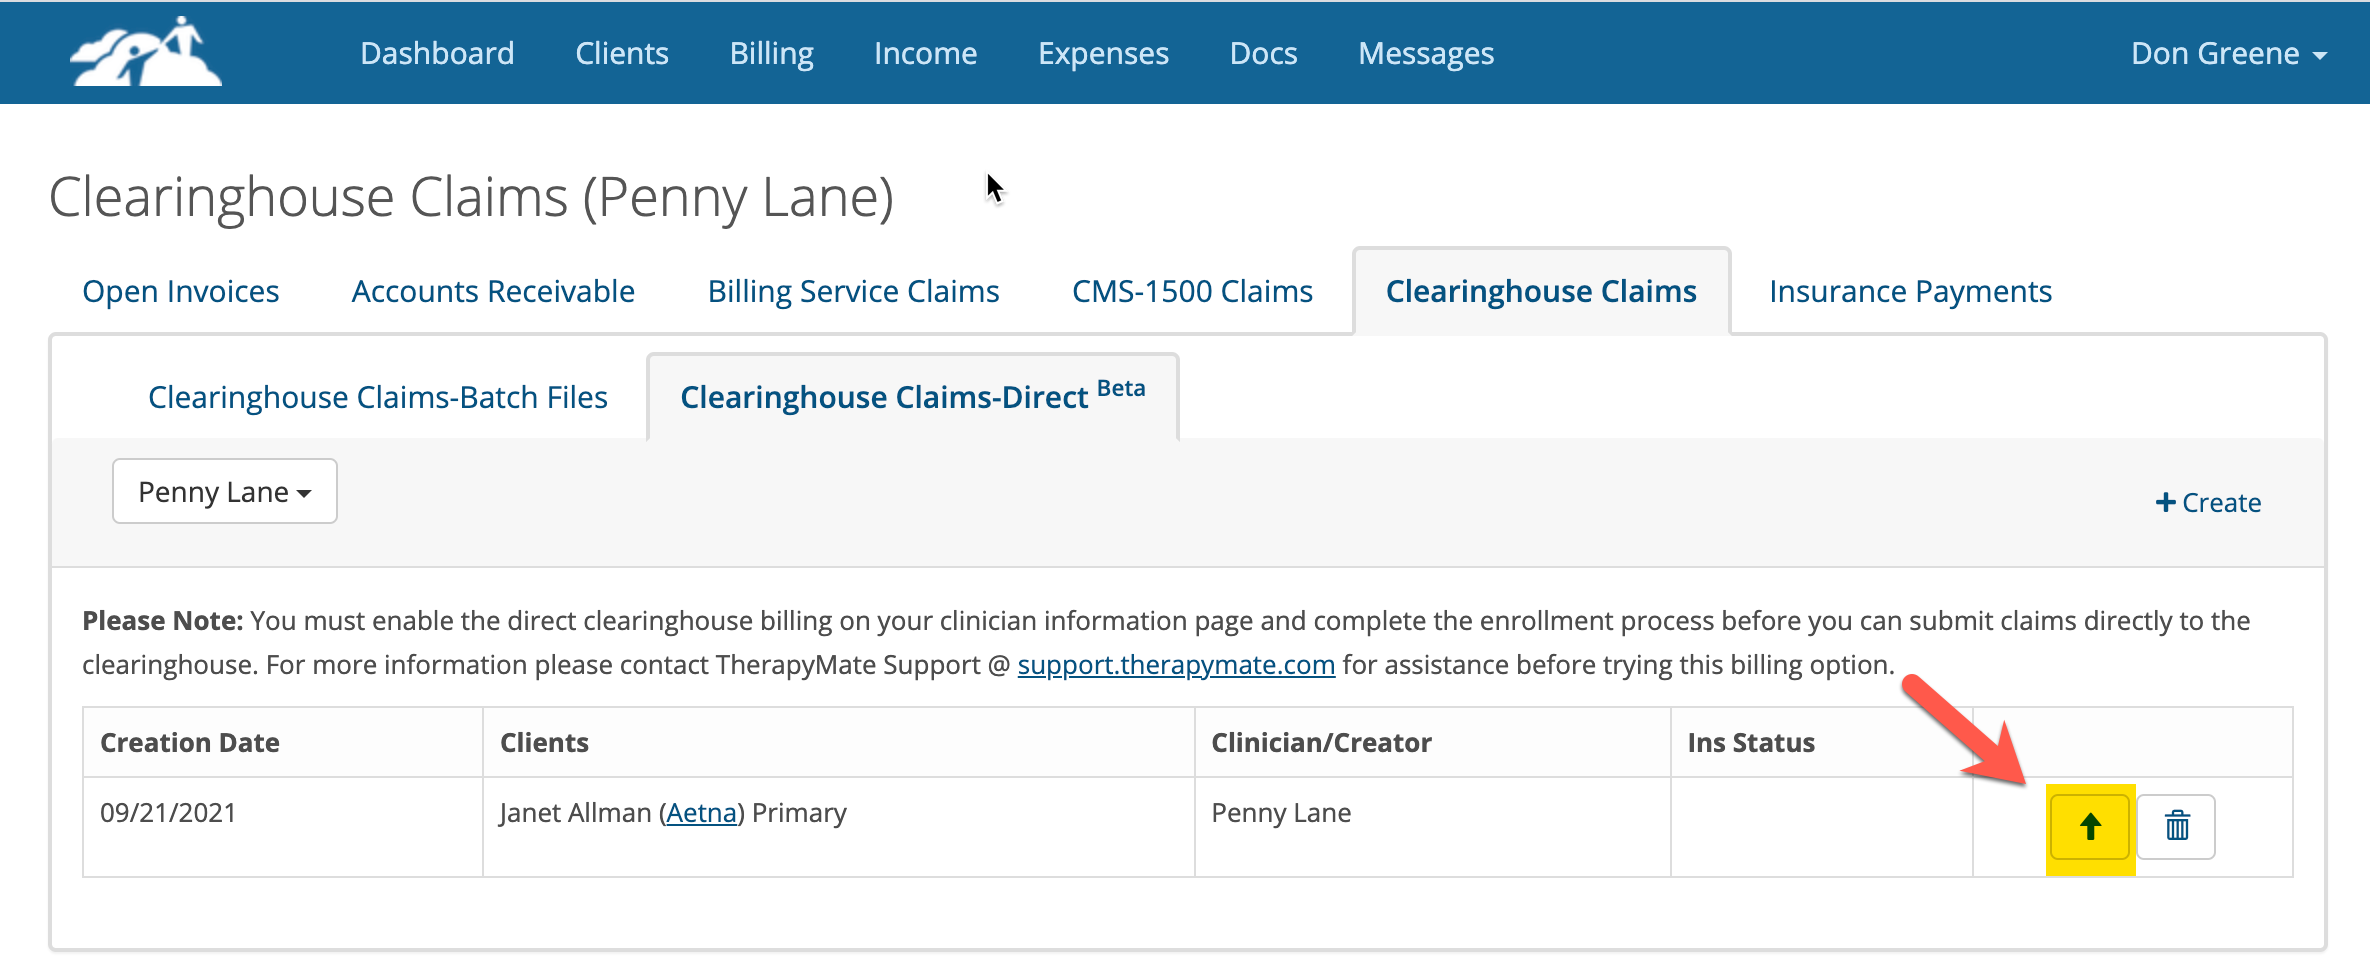Open the Messages section
2370x978 pixels.
(1425, 53)
